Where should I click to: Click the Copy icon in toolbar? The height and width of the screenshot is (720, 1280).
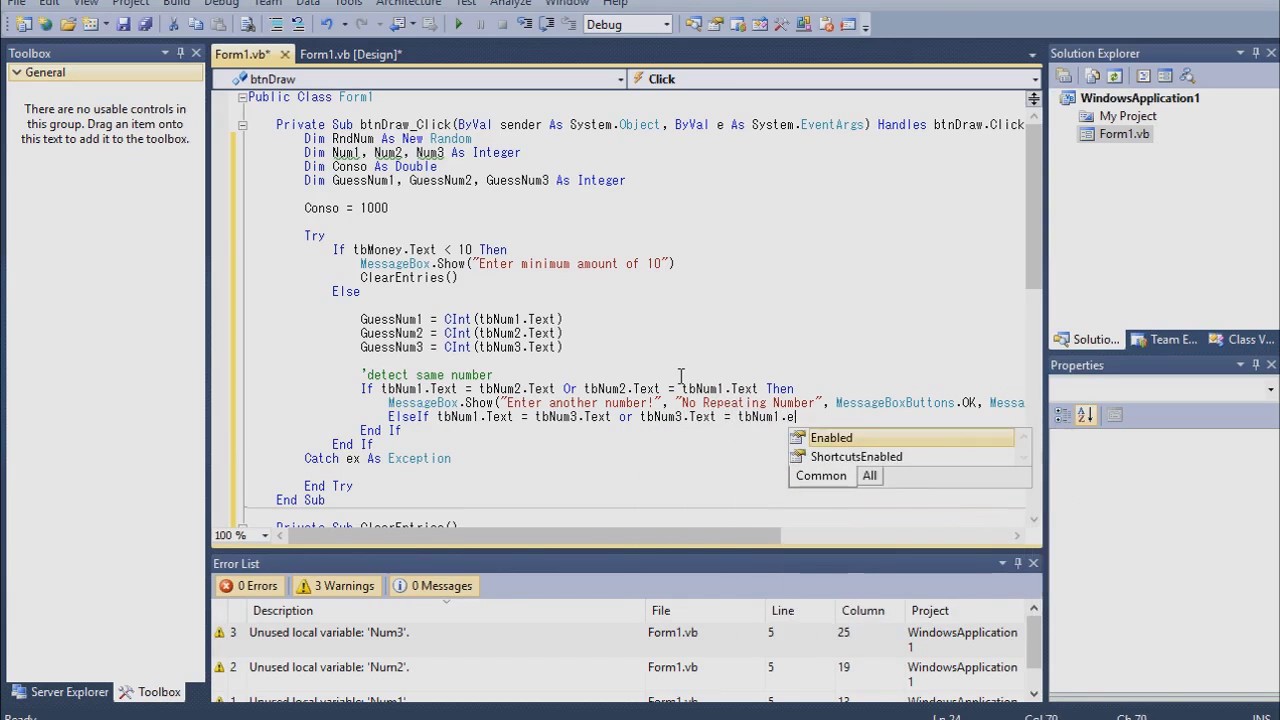pyautogui.click(x=196, y=24)
